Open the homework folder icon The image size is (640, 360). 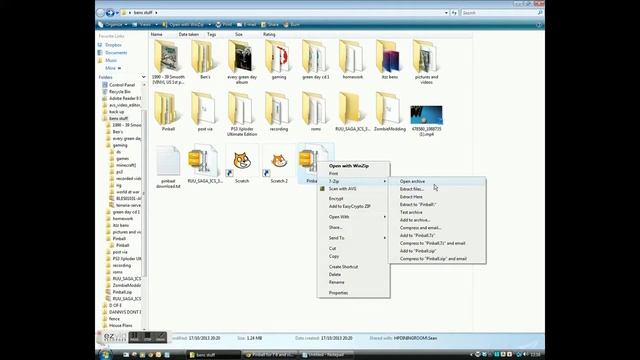pos(352,57)
